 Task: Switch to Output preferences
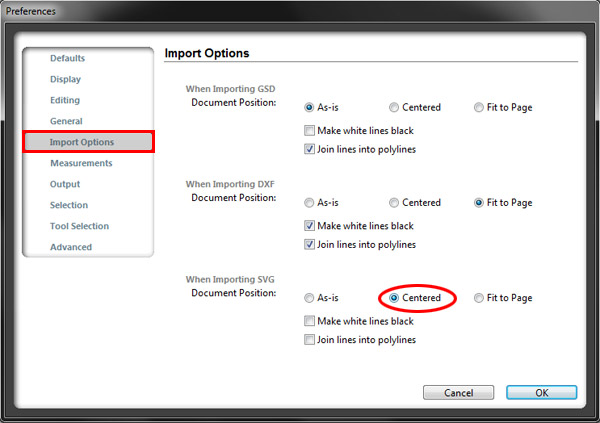pos(65,184)
